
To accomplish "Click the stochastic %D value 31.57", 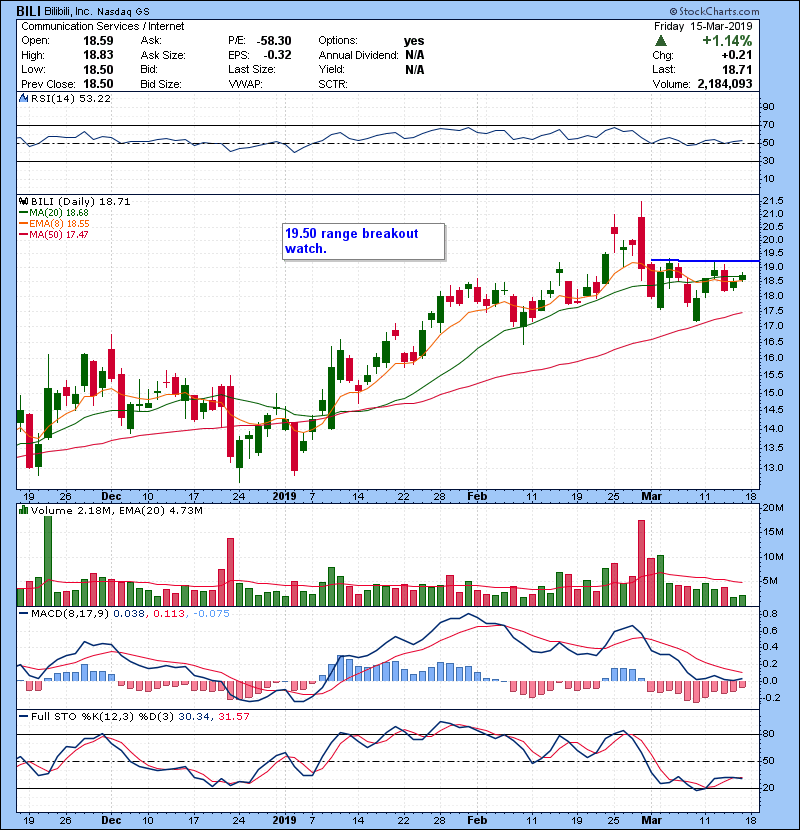I will pyautogui.click(x=233, y=717).
